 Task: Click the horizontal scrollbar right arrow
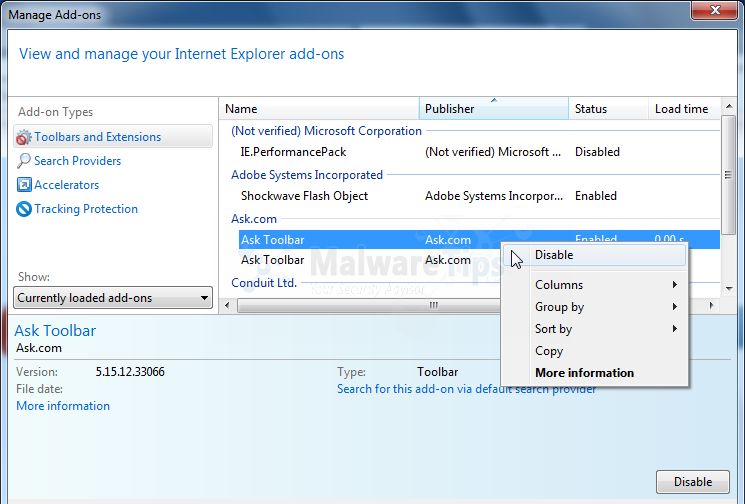pyautogui.click(x=711, y=305)
